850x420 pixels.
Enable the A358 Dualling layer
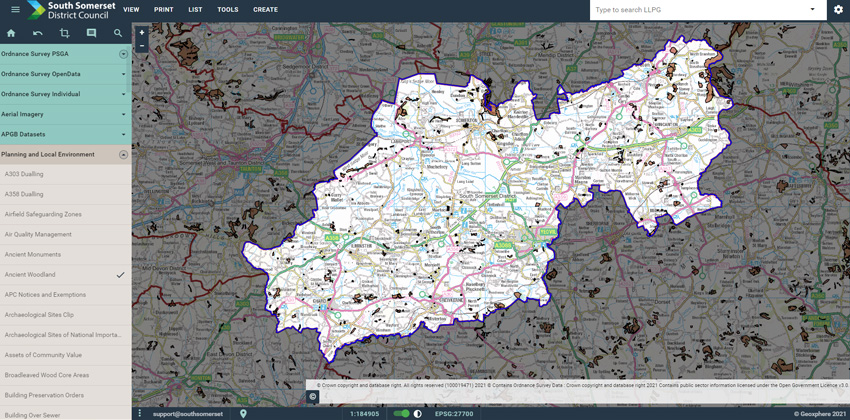[66, 195]
